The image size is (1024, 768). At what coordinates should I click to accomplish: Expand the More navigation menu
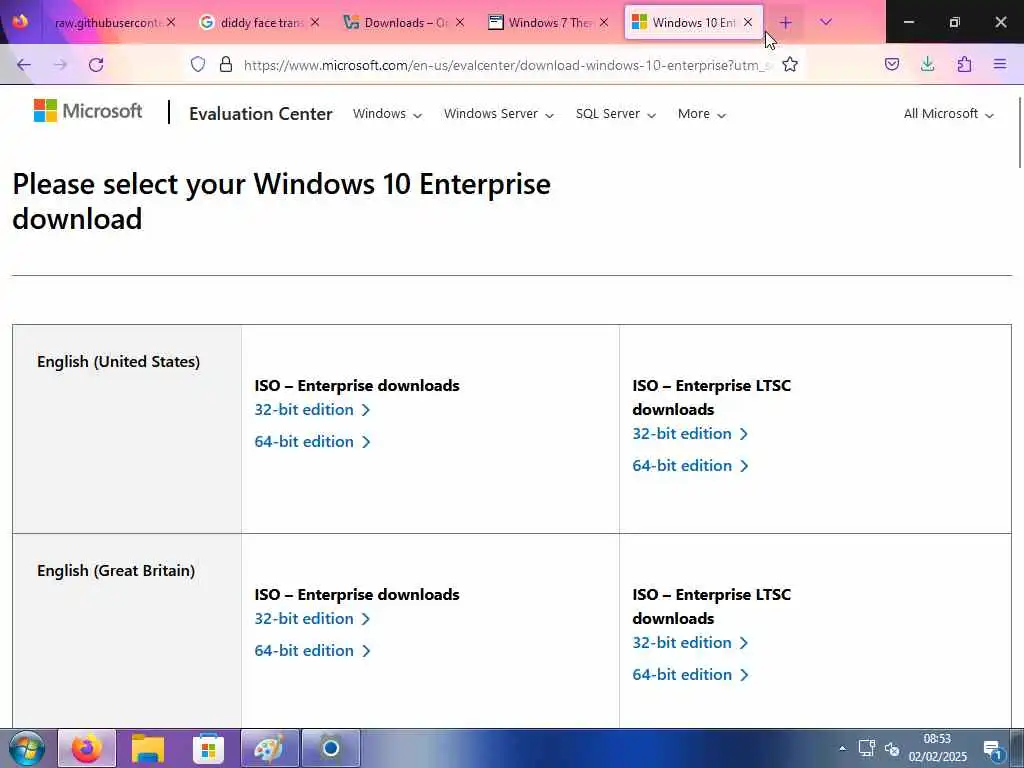[702, 114]
